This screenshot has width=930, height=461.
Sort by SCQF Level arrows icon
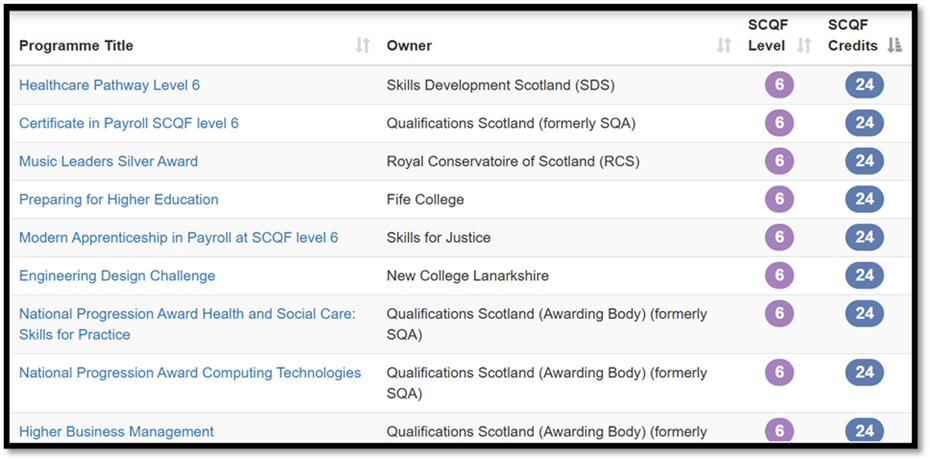tap(804, 46)
